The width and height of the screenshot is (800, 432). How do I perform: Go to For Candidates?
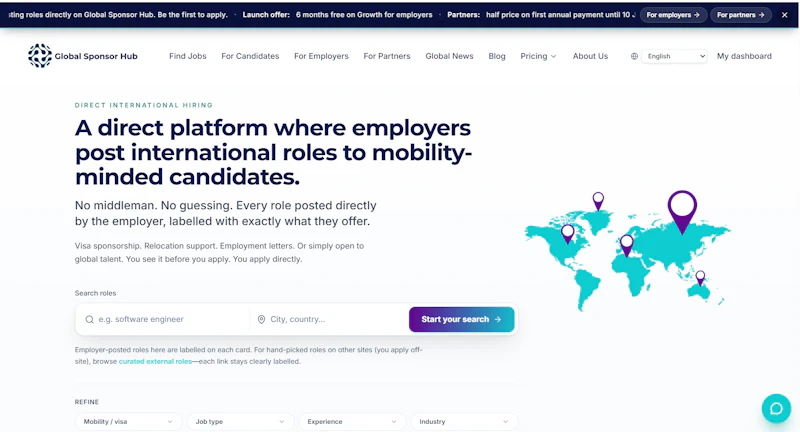250,56
